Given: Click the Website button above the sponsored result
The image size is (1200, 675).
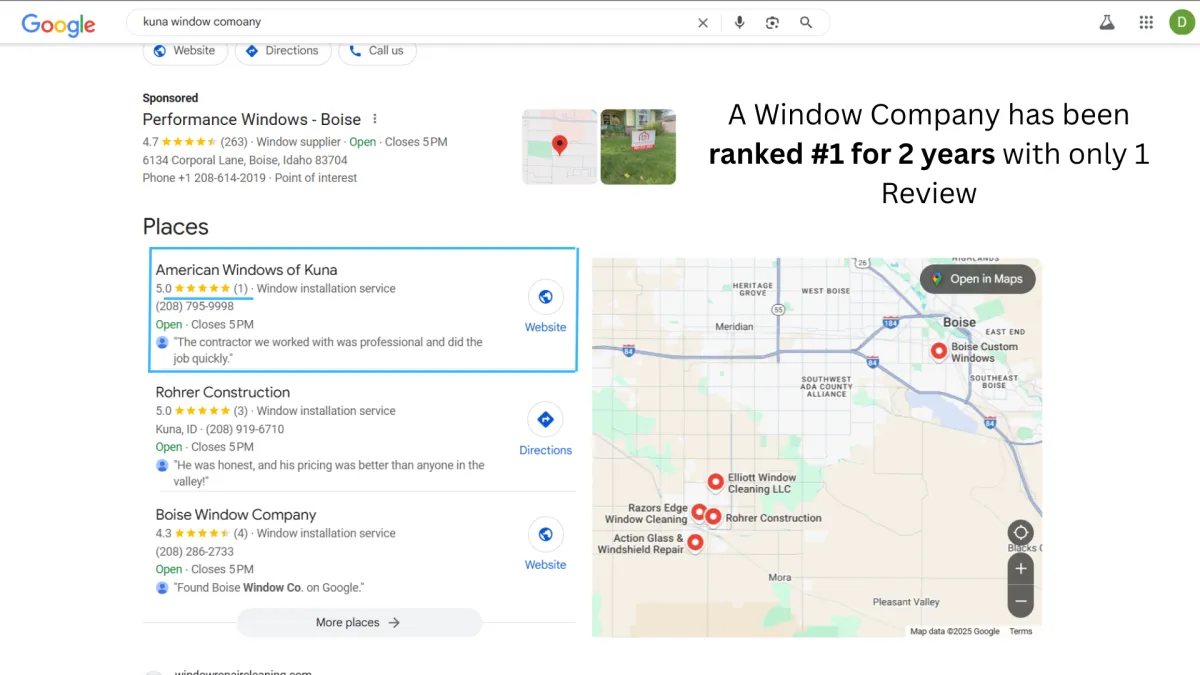Looking at the screenshot, I should click(185, 51).
